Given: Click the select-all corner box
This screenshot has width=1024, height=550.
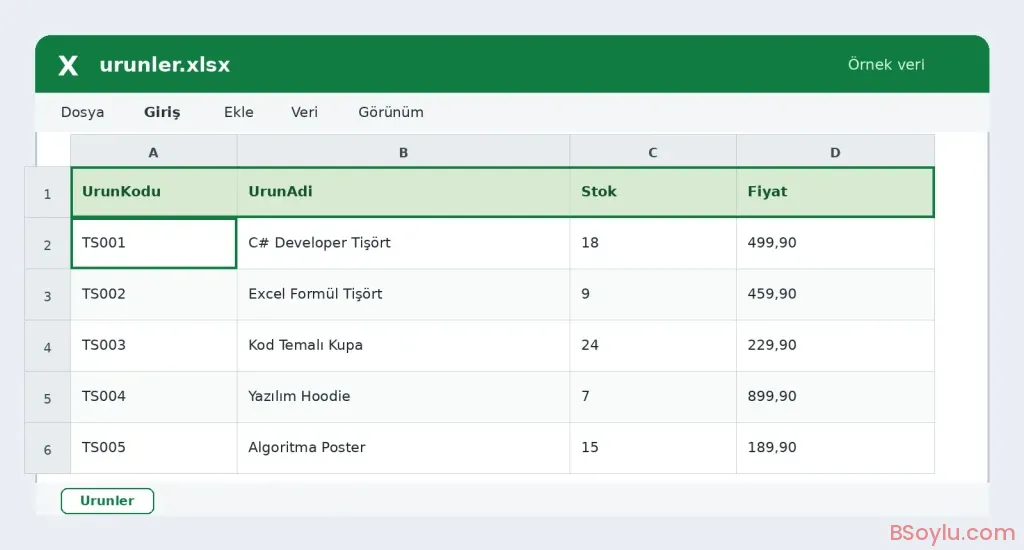Looking at the screenshot, I should click(53, 150).
